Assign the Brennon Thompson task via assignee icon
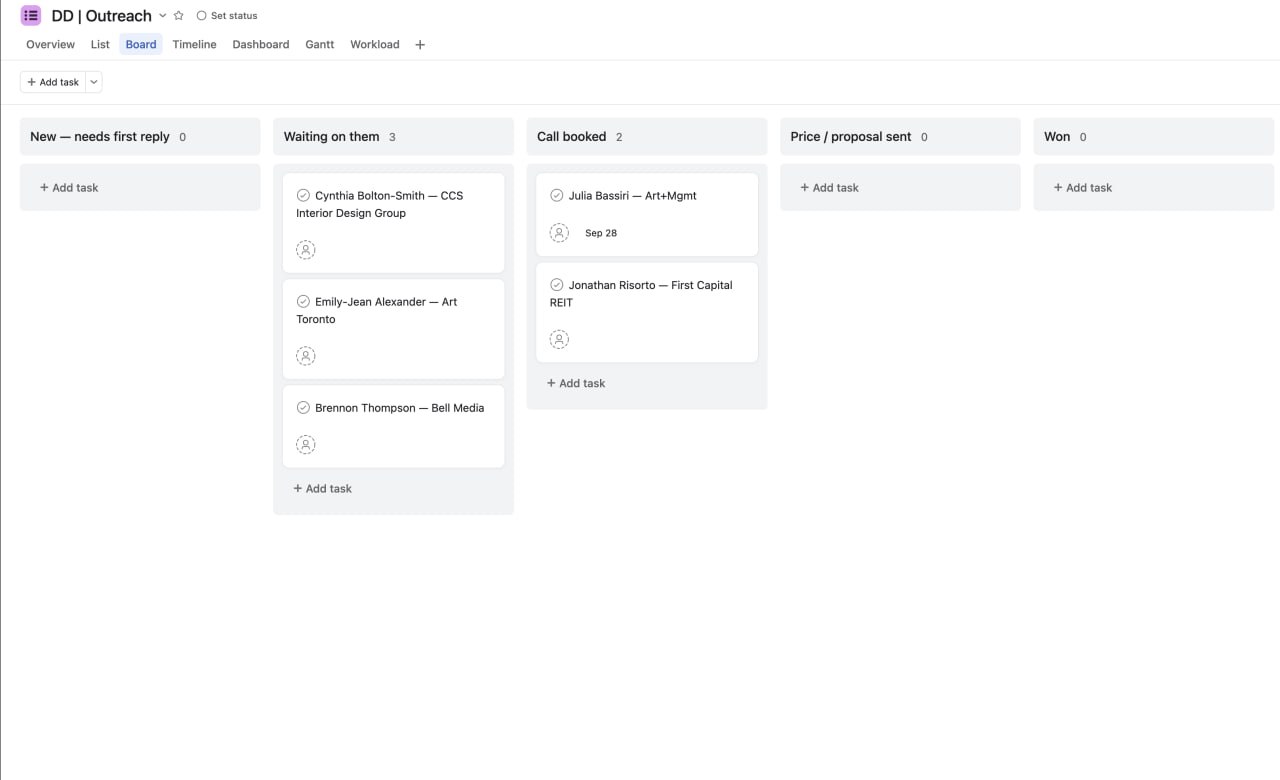The width and height of the screenshot is (1280, 780). tap(306, 444)
